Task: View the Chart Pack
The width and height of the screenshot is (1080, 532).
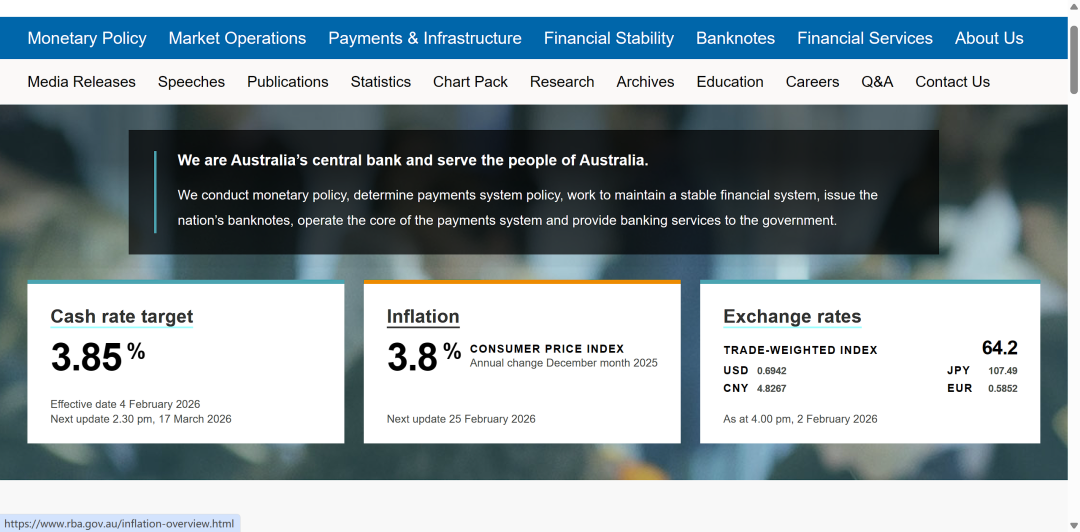Action: [x=470, y=82]
